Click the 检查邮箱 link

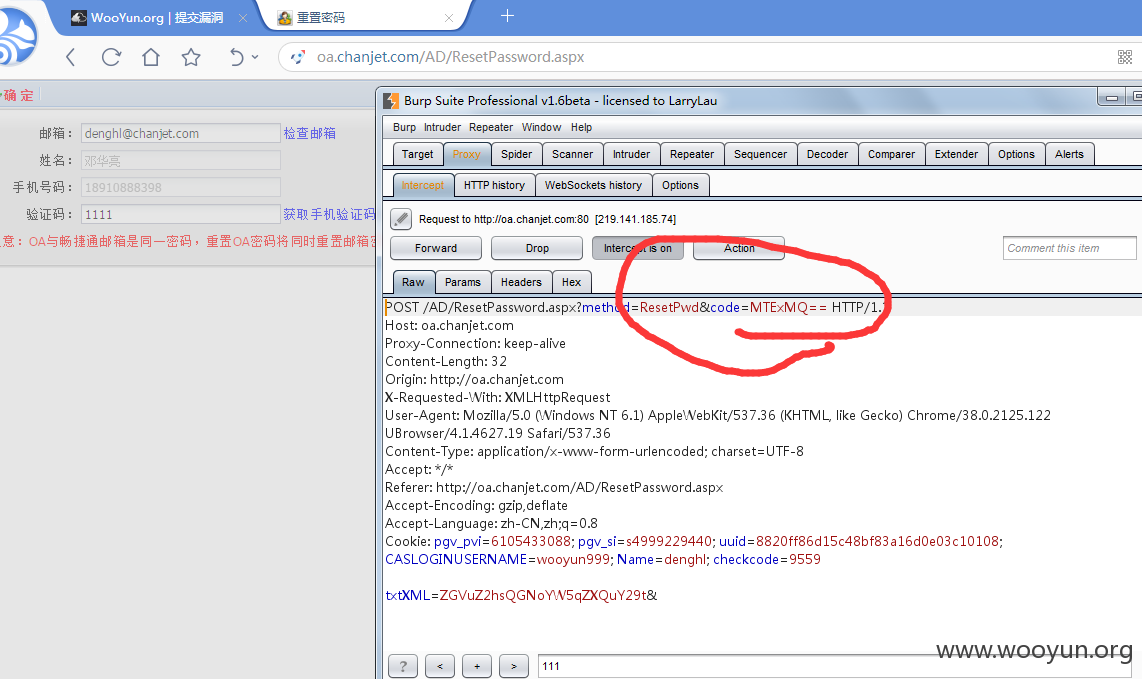[x=310, y=133]
